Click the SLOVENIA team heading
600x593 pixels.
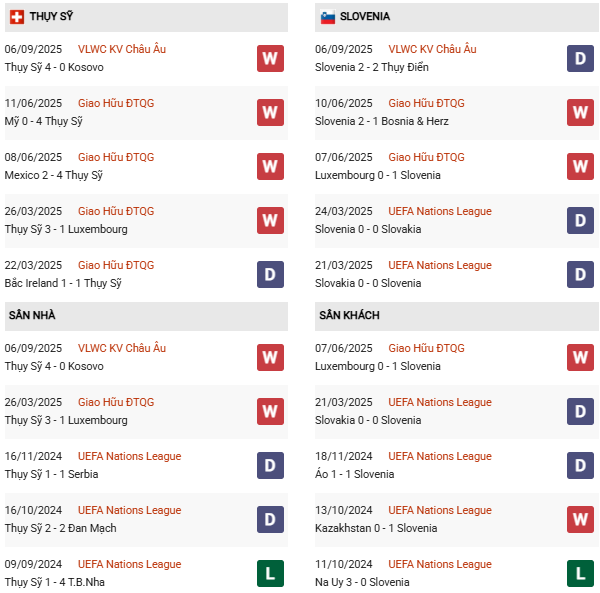[365, 17]
